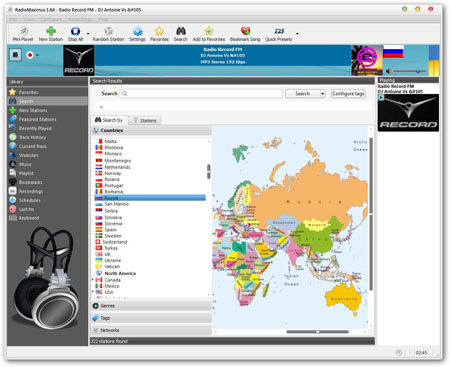Viewport: 450px width, 367px height.
Task: Click the Search button beside the field
Action: pos(302,94)
